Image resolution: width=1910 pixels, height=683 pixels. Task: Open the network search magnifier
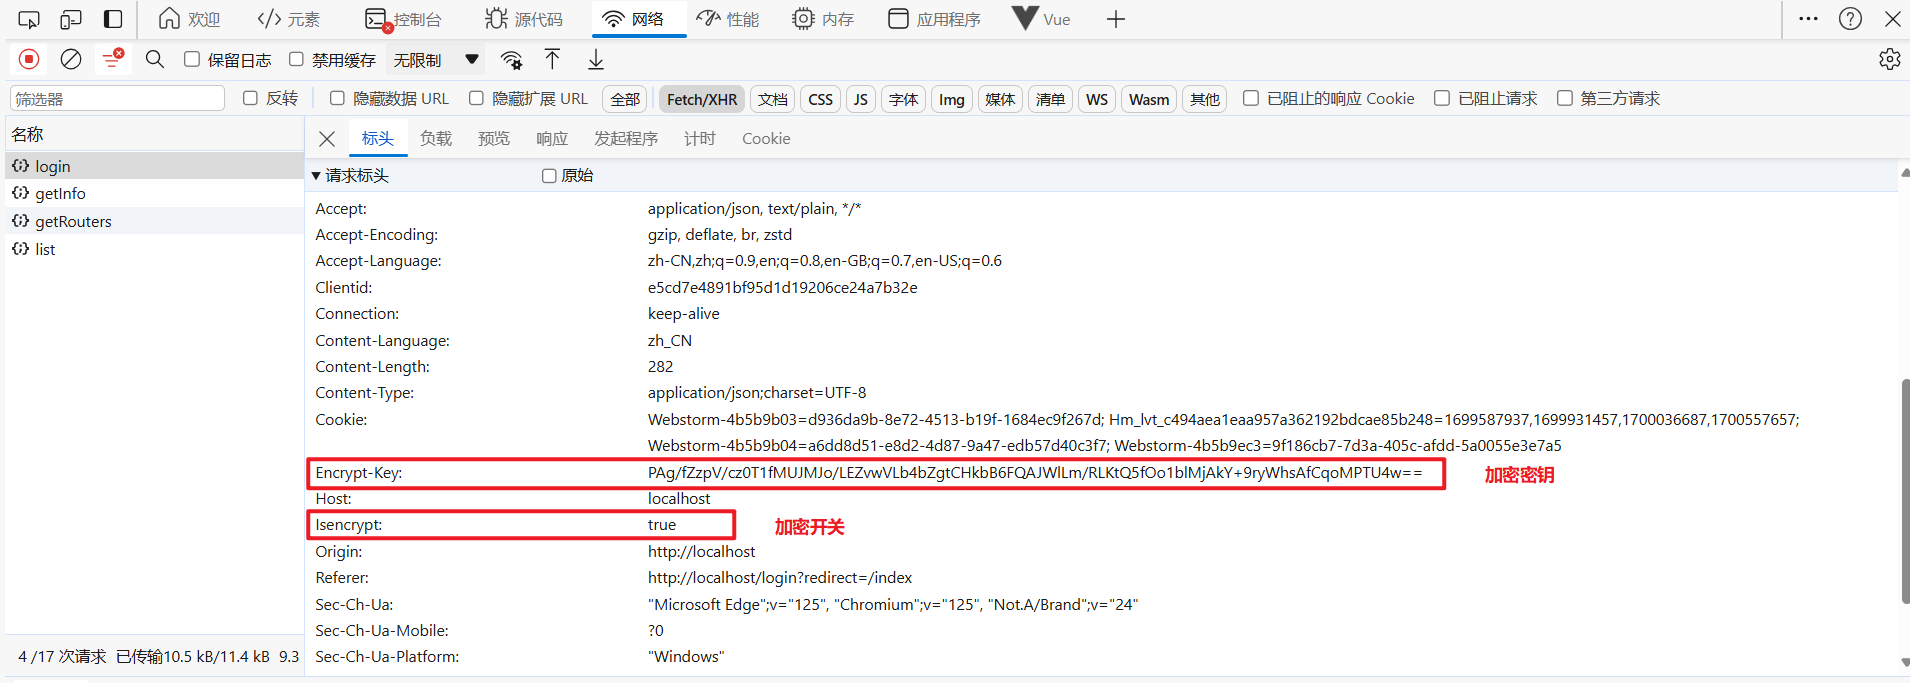tap(155, 59)
